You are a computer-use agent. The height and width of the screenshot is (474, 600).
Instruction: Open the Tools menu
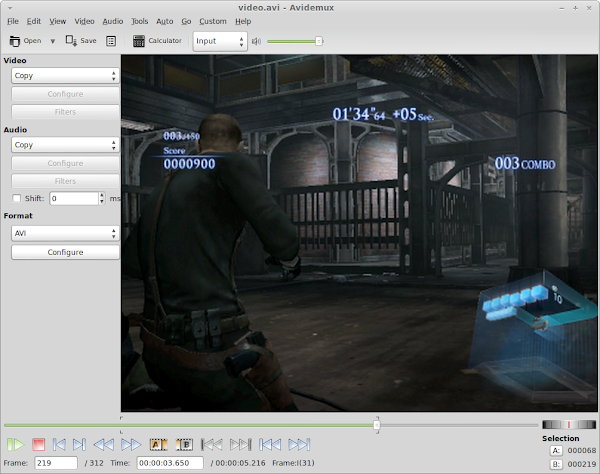click(139, 21)
